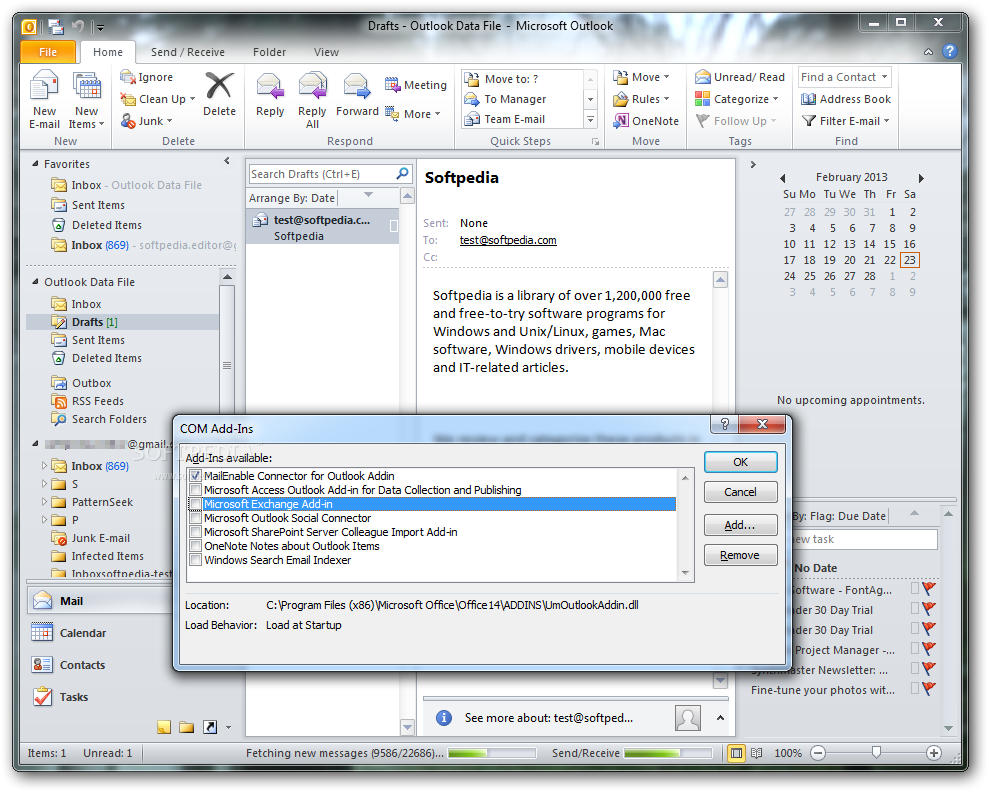This screenshot has height=792, width=989.
Task: Switch to Normal view in status bar
Action: tap(735, 753)
